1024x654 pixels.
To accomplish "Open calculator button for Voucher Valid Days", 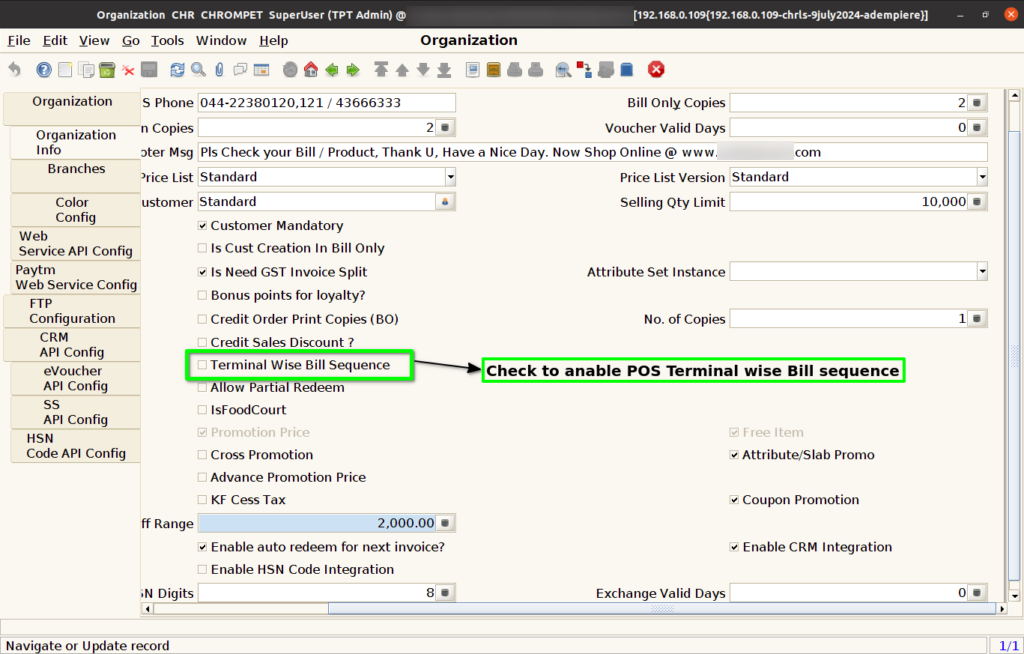I will pyautogui.click(x=977, y=127).
